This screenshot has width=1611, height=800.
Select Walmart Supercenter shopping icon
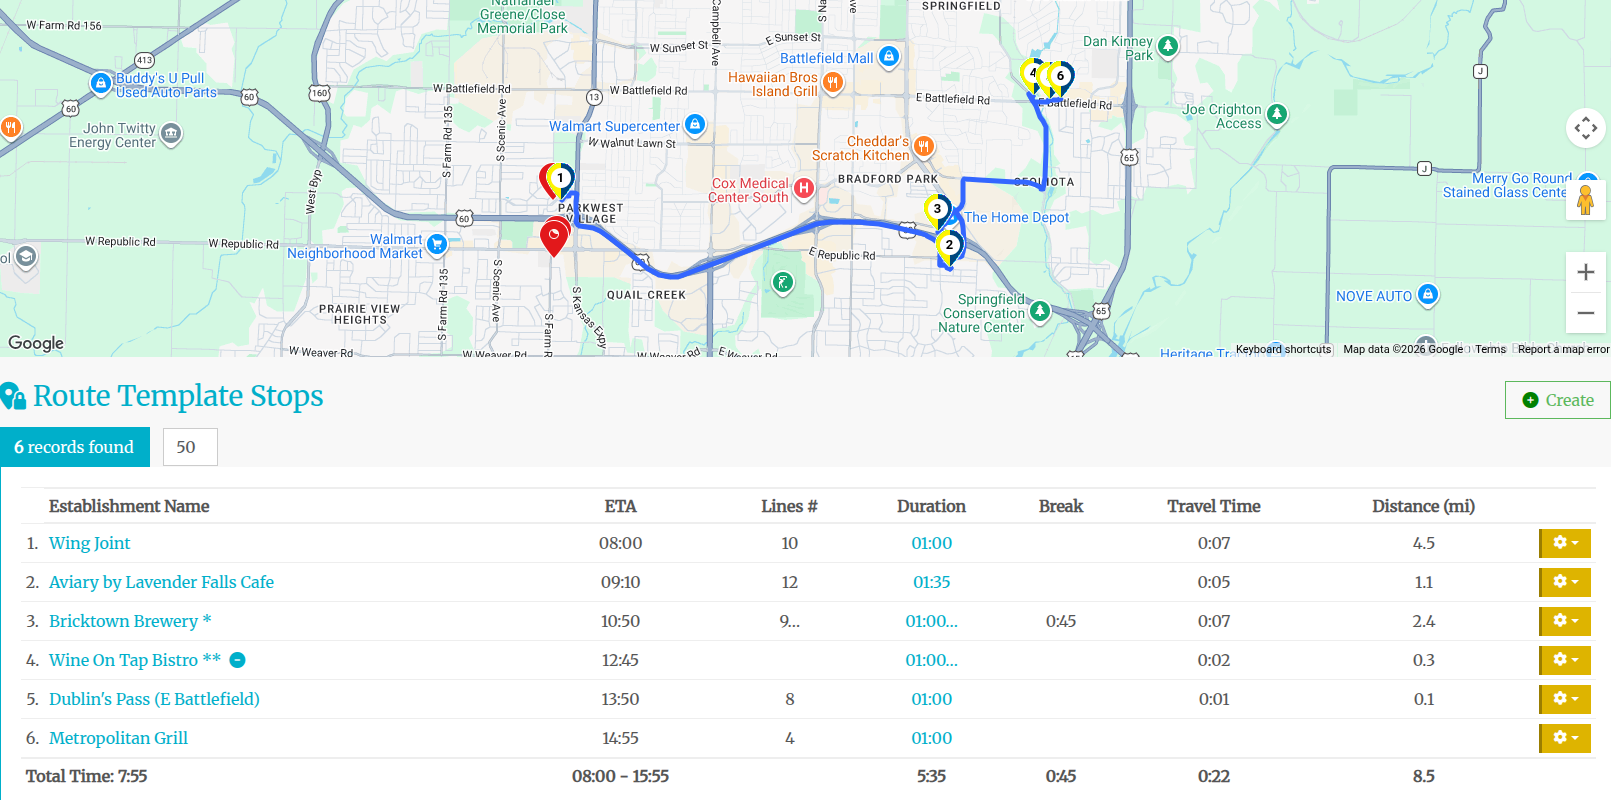coord(695,125)
